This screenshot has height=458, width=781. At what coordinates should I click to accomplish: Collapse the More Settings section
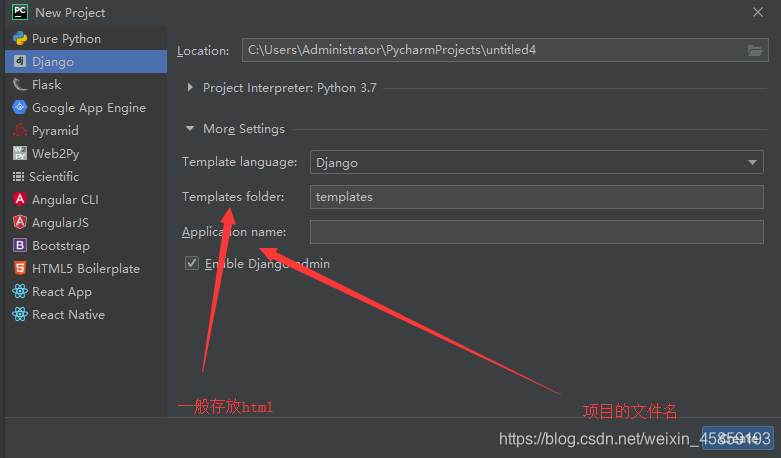(x=189, y=128)
